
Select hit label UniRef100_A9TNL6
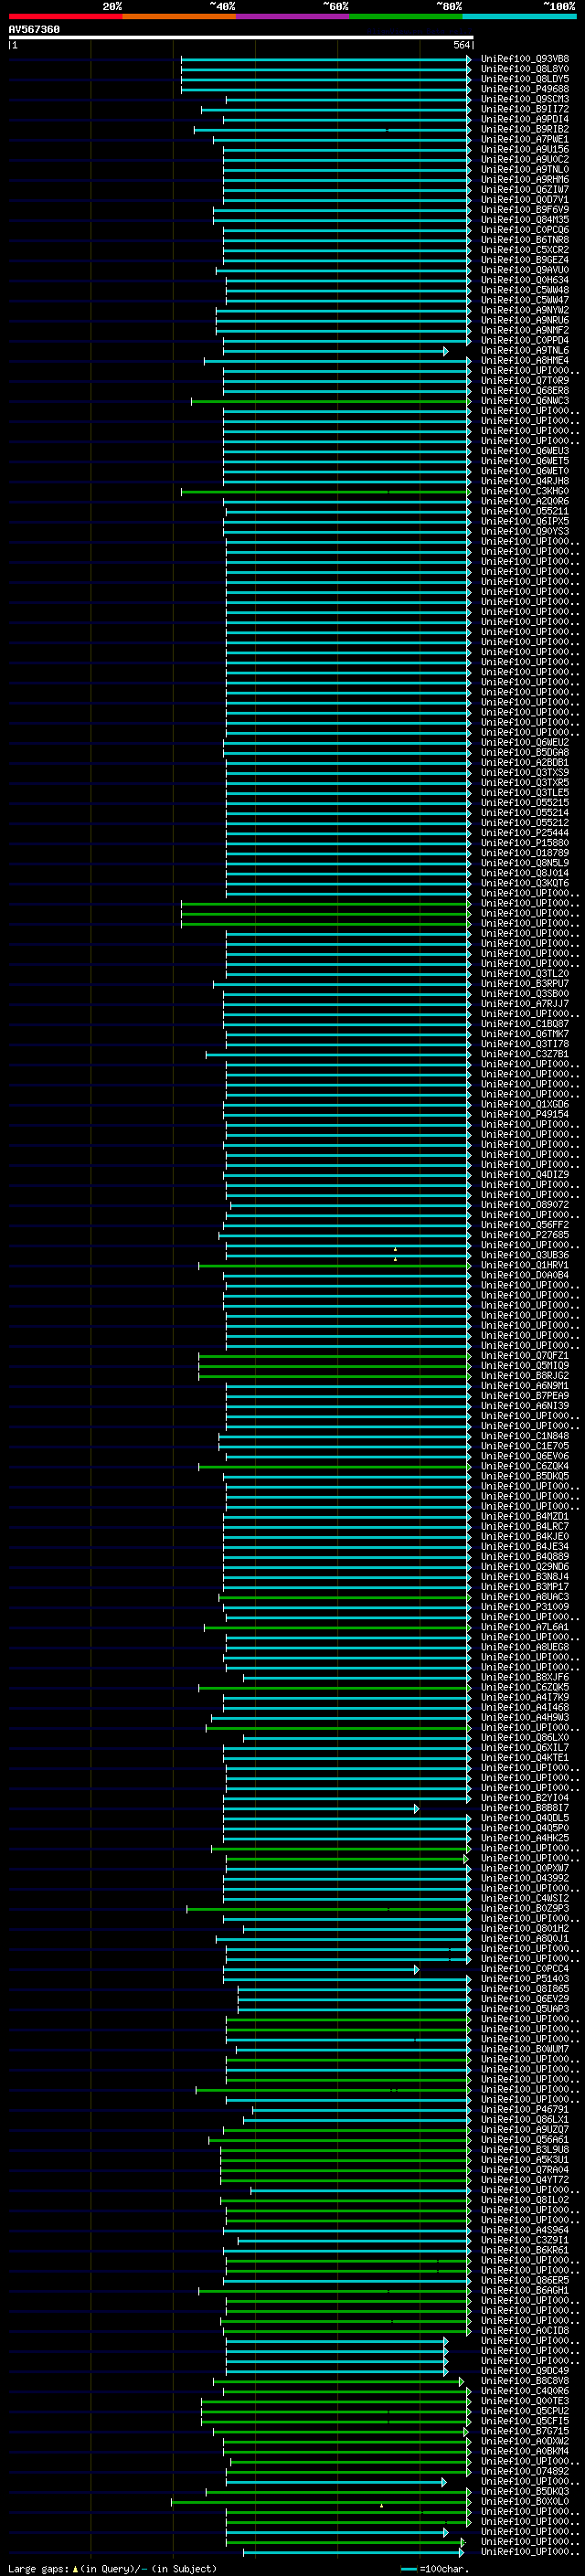point(525,350)
